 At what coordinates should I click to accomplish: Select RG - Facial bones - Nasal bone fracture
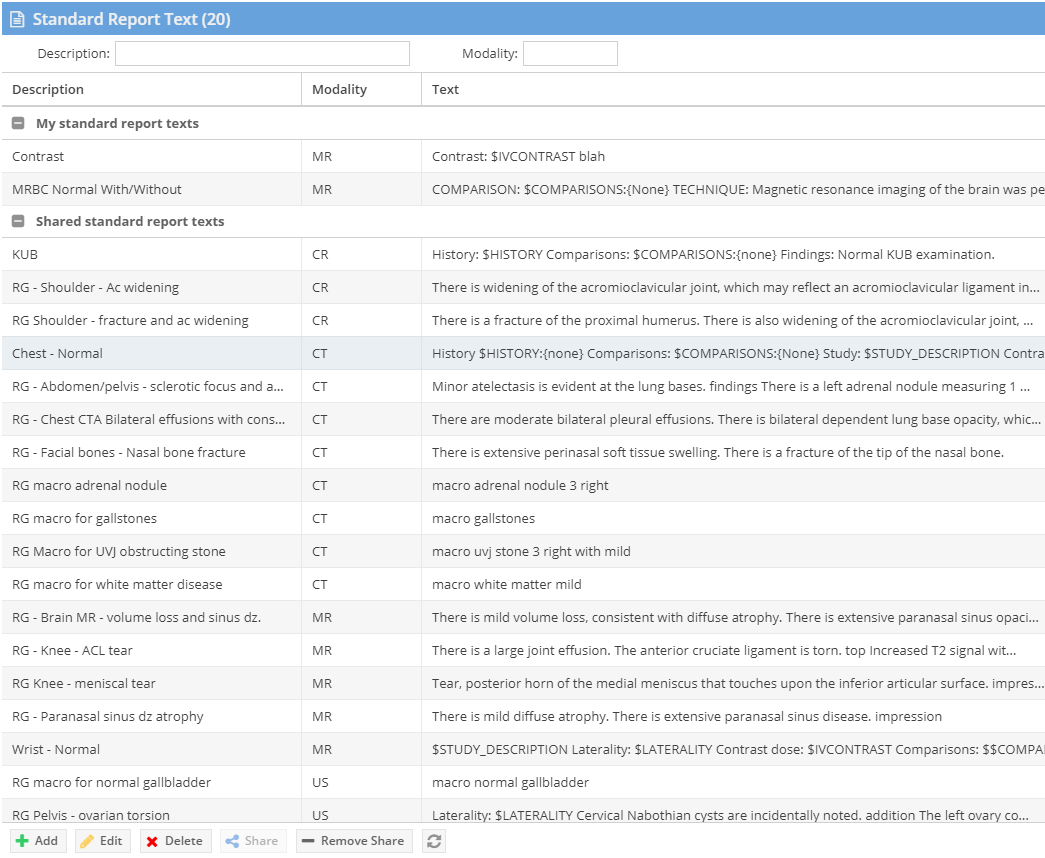click(x=523, y=453)
